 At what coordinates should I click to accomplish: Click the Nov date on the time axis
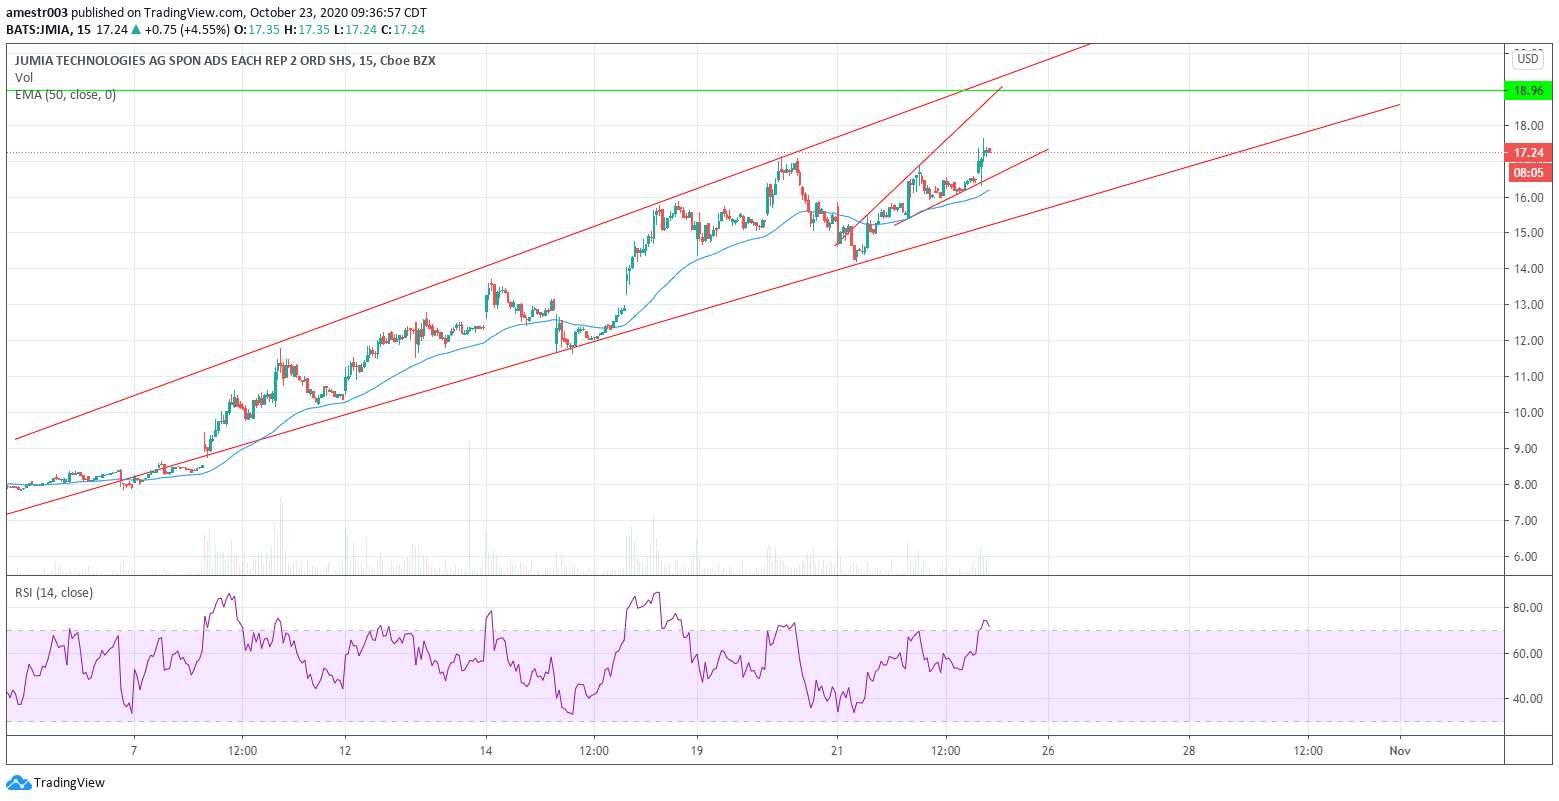click(x=1400, y=750)
